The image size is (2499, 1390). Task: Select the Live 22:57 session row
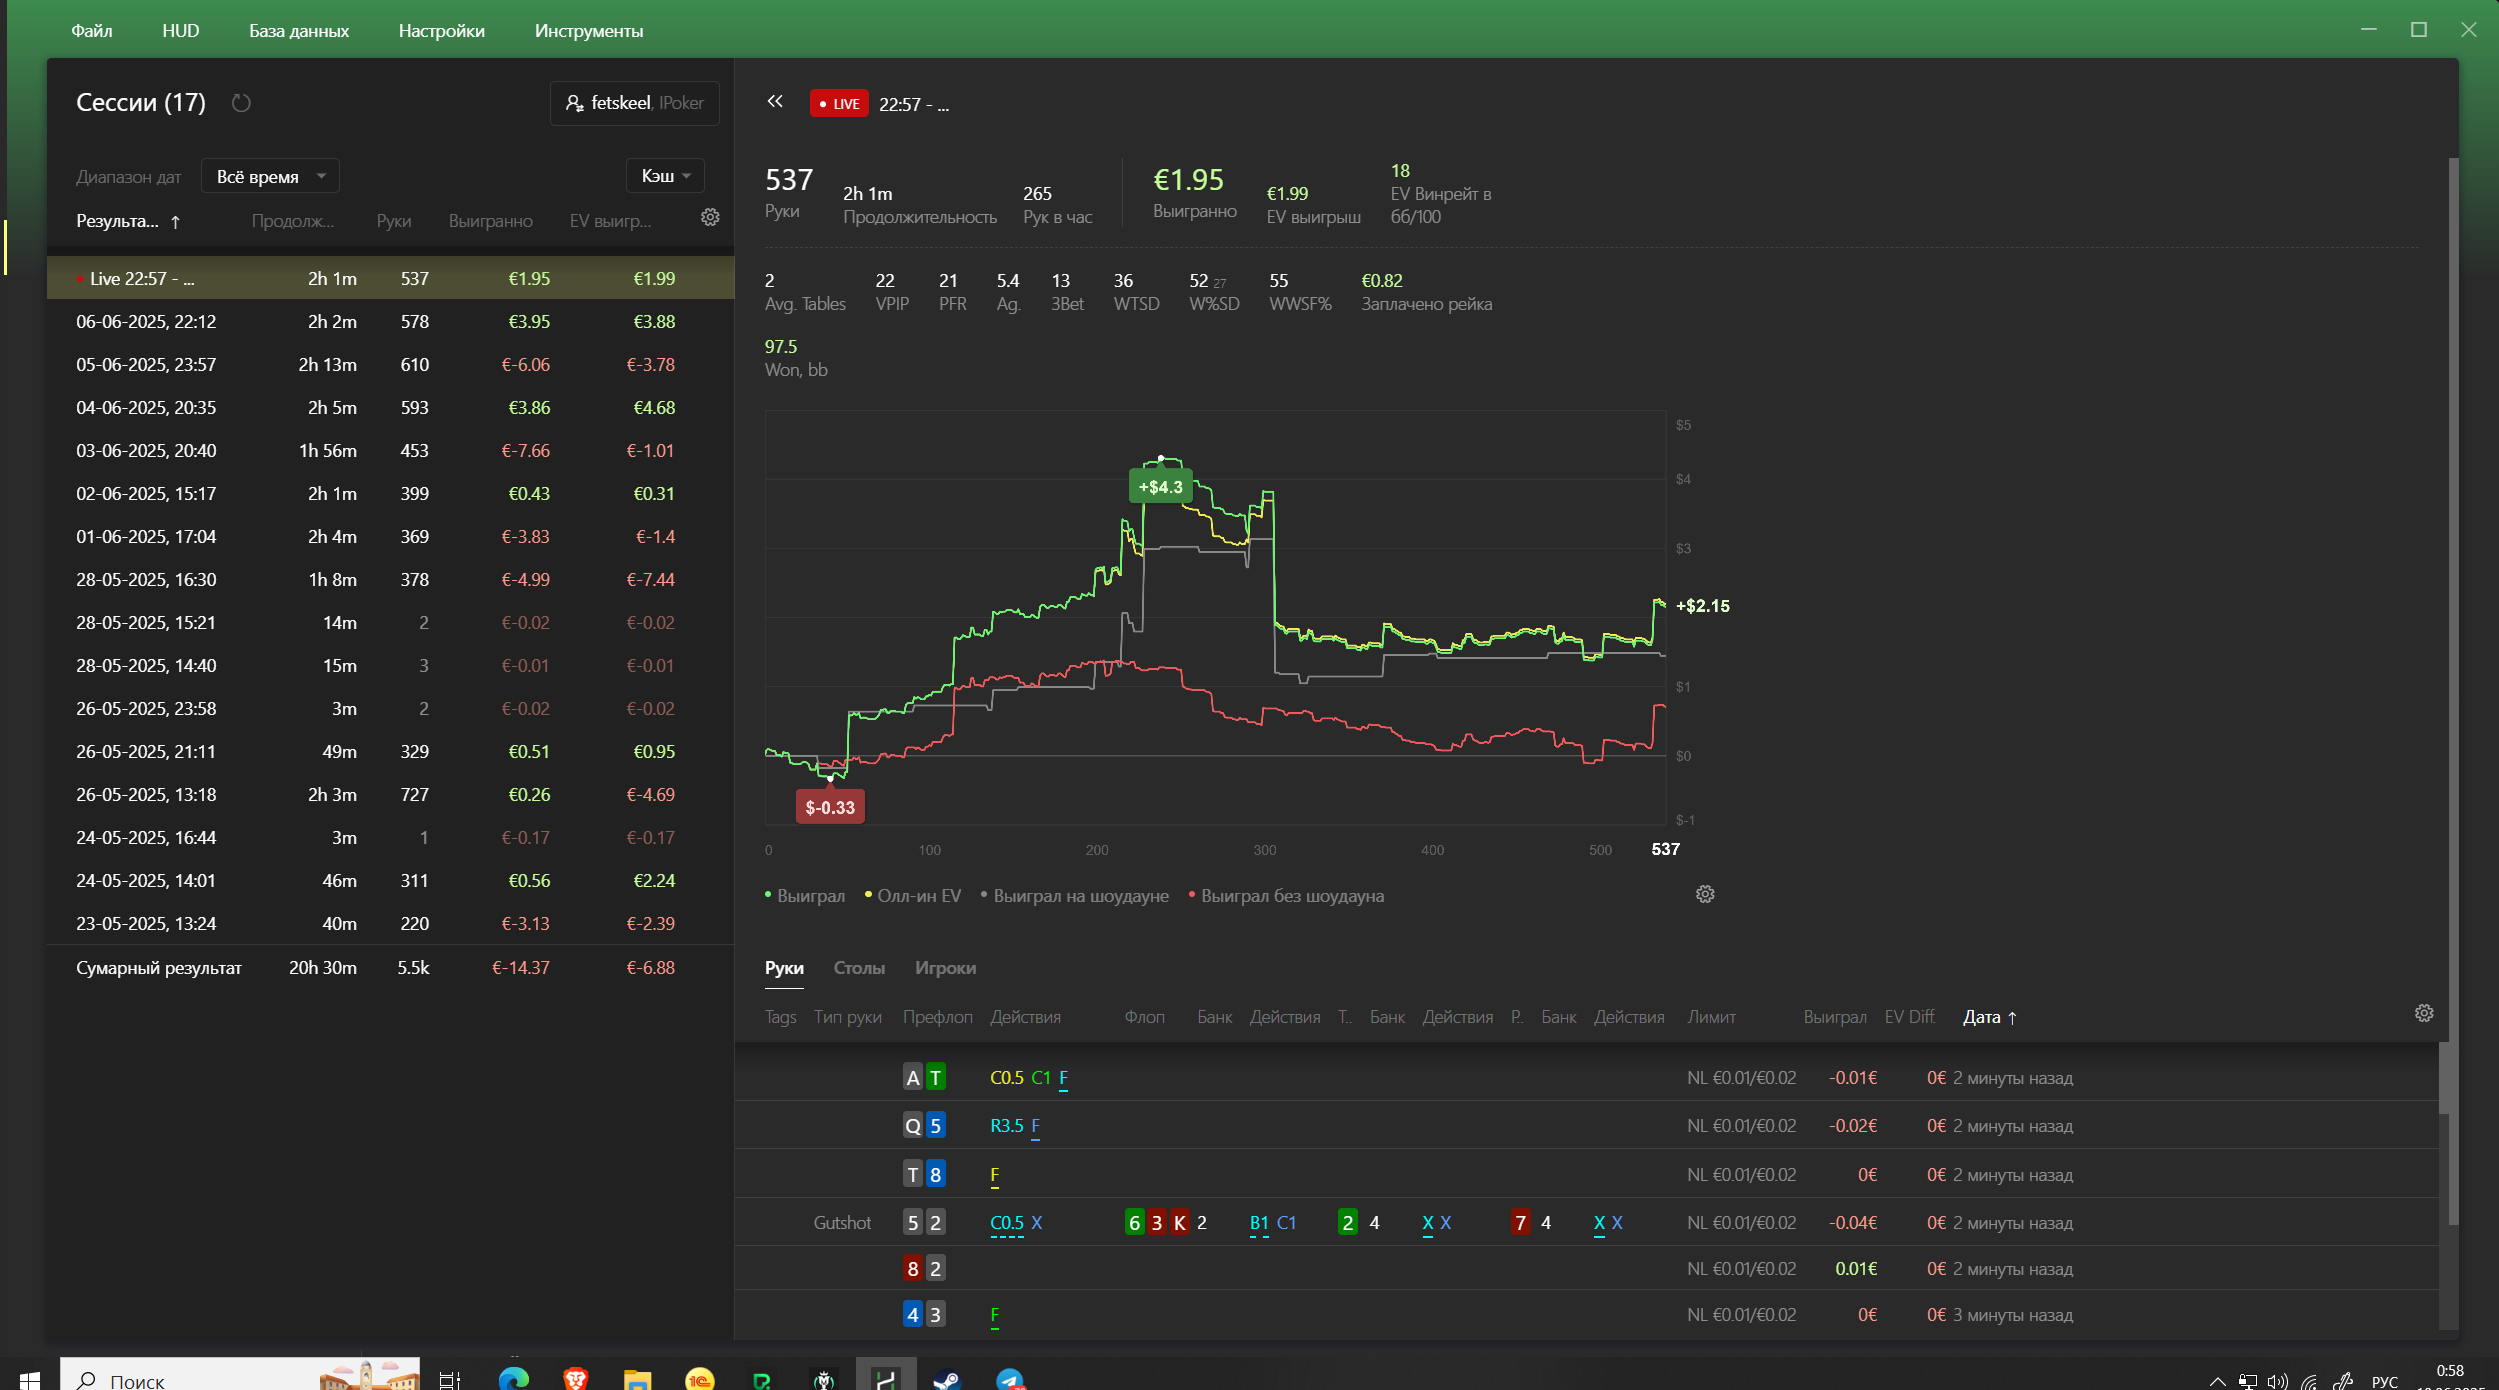[391, 278]
